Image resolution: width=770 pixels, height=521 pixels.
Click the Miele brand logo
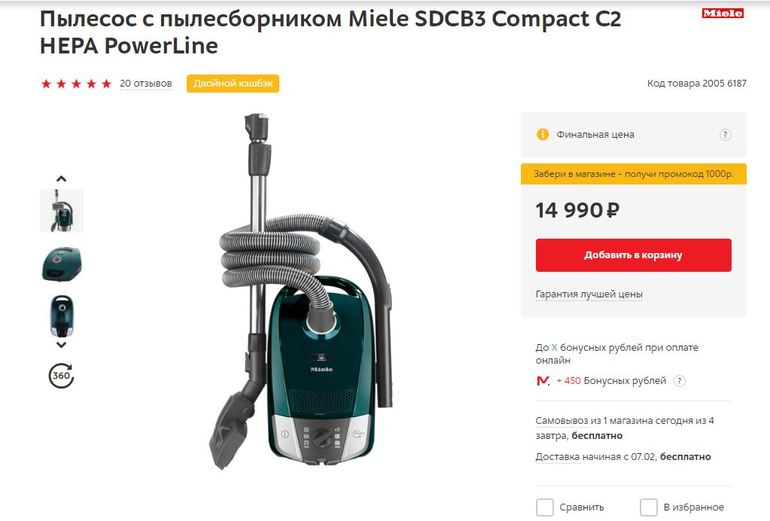click(x=722, y=13)
